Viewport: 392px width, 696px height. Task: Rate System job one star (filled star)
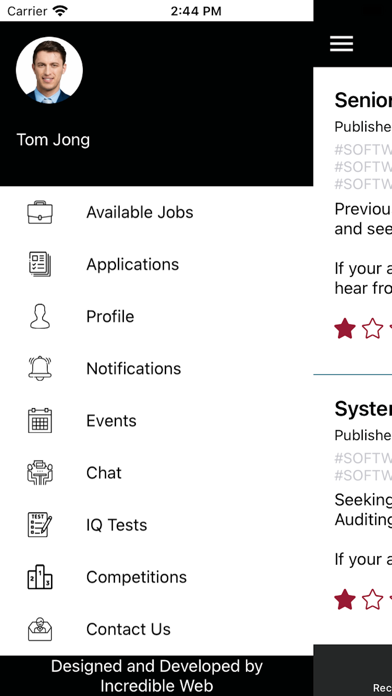(345, 600)
